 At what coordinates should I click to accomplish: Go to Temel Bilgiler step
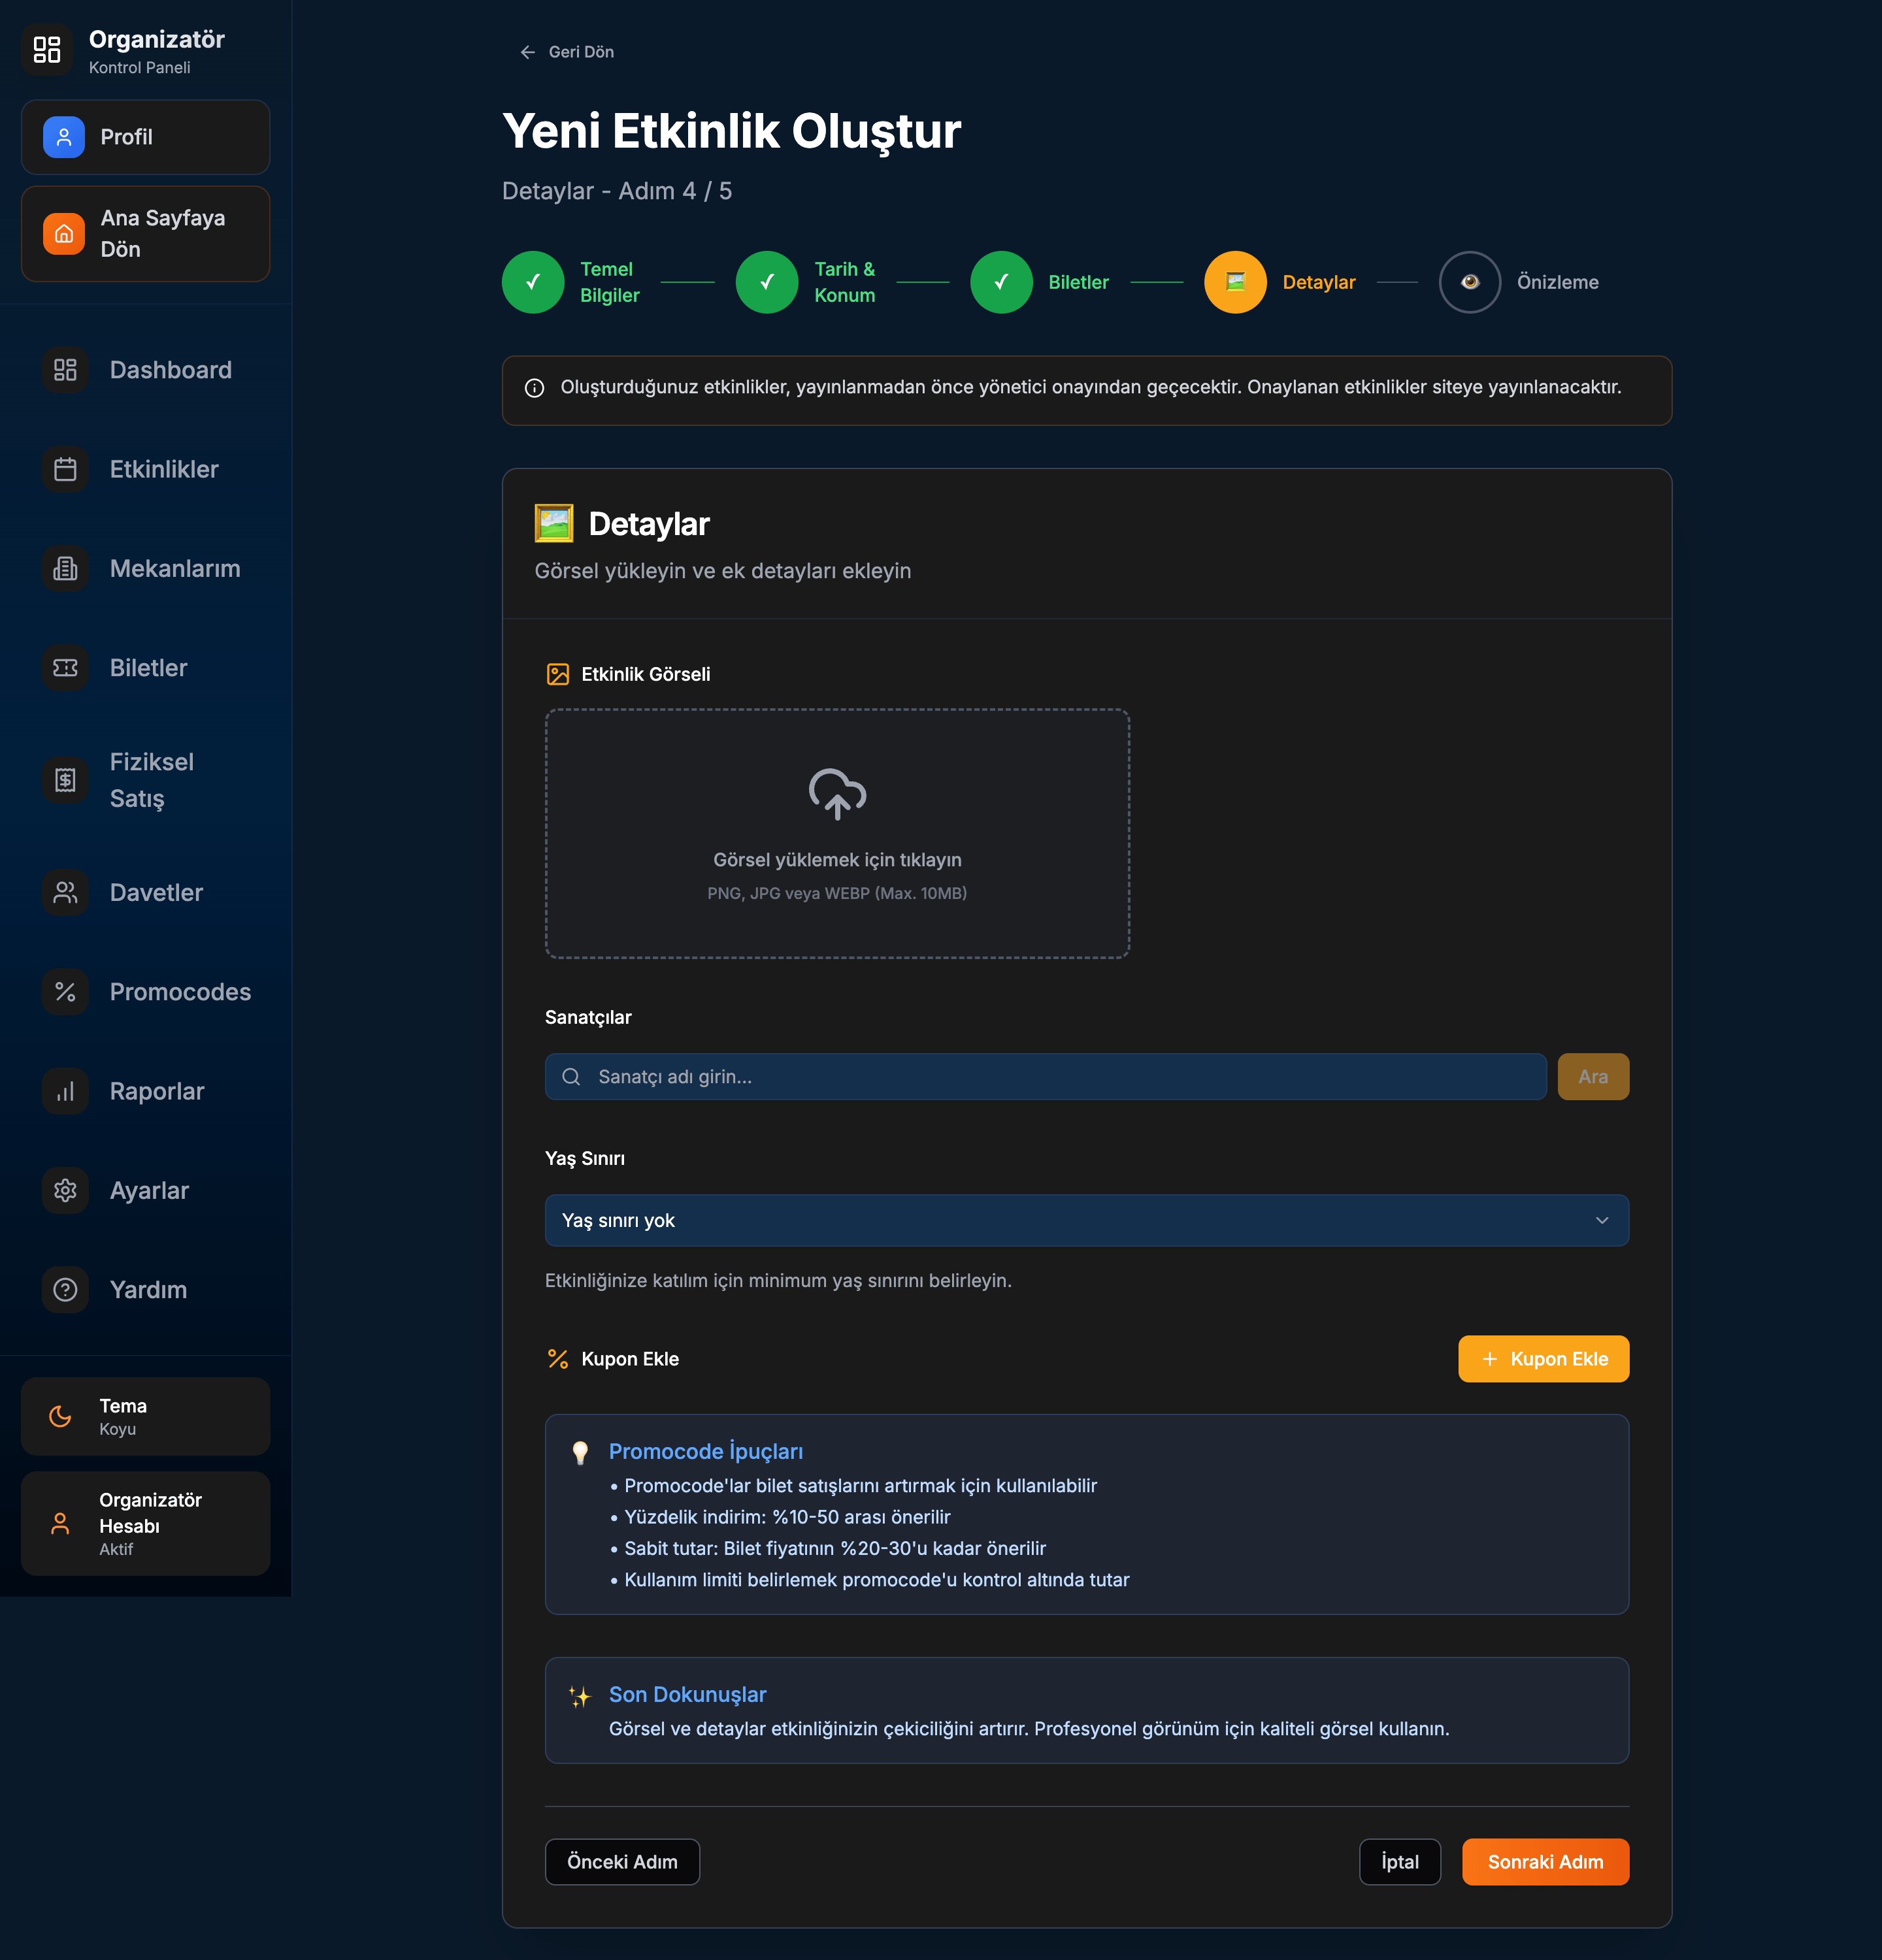pos(533,282)
